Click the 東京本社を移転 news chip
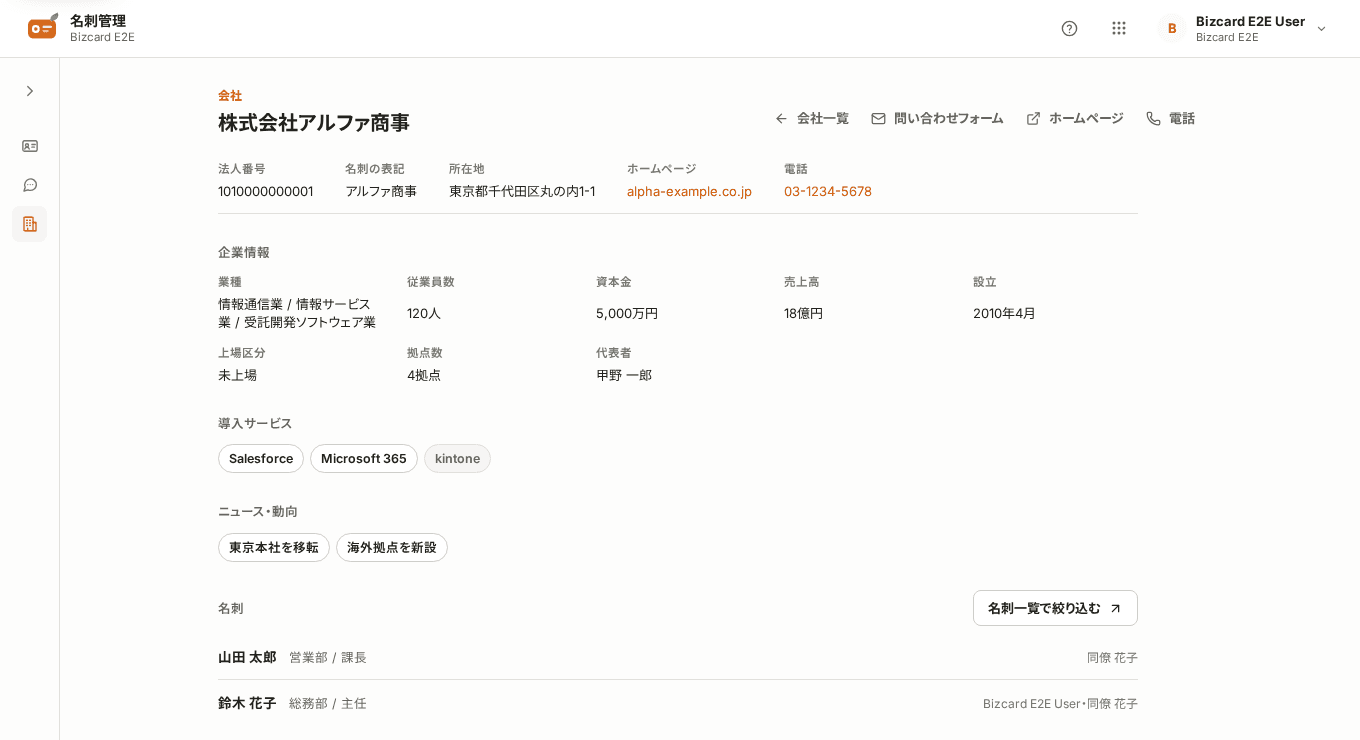The image size is (1360, 740). [274, 548]
